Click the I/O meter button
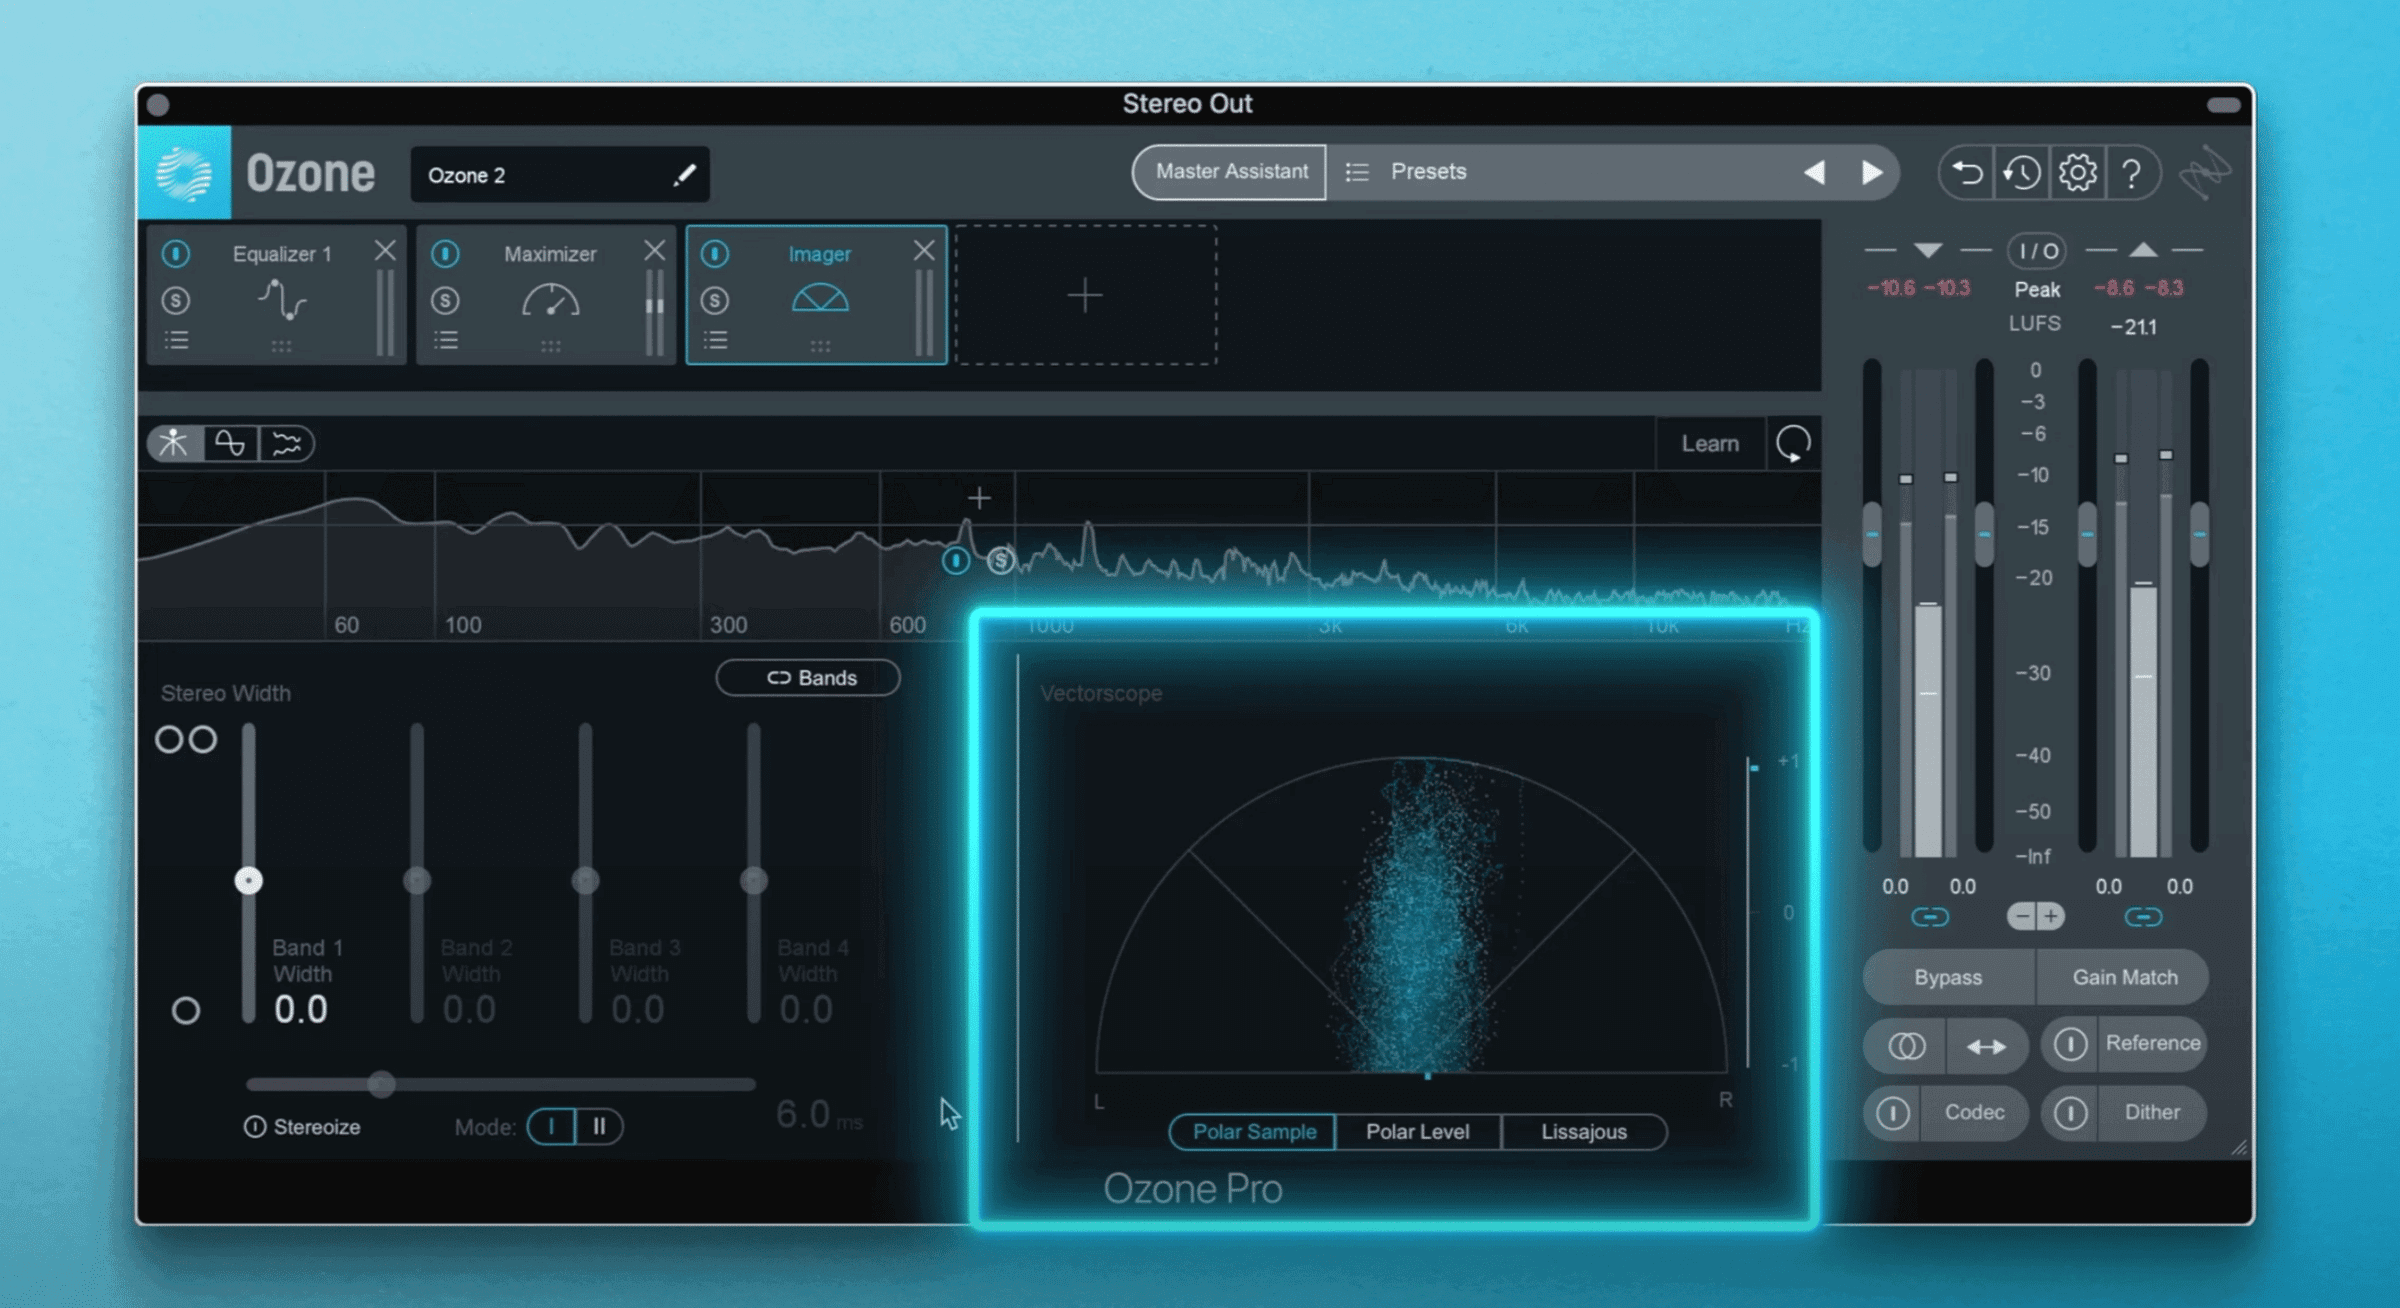Image resolution: width=2400 pixels, height=1308 pixels. [2037, 251]
